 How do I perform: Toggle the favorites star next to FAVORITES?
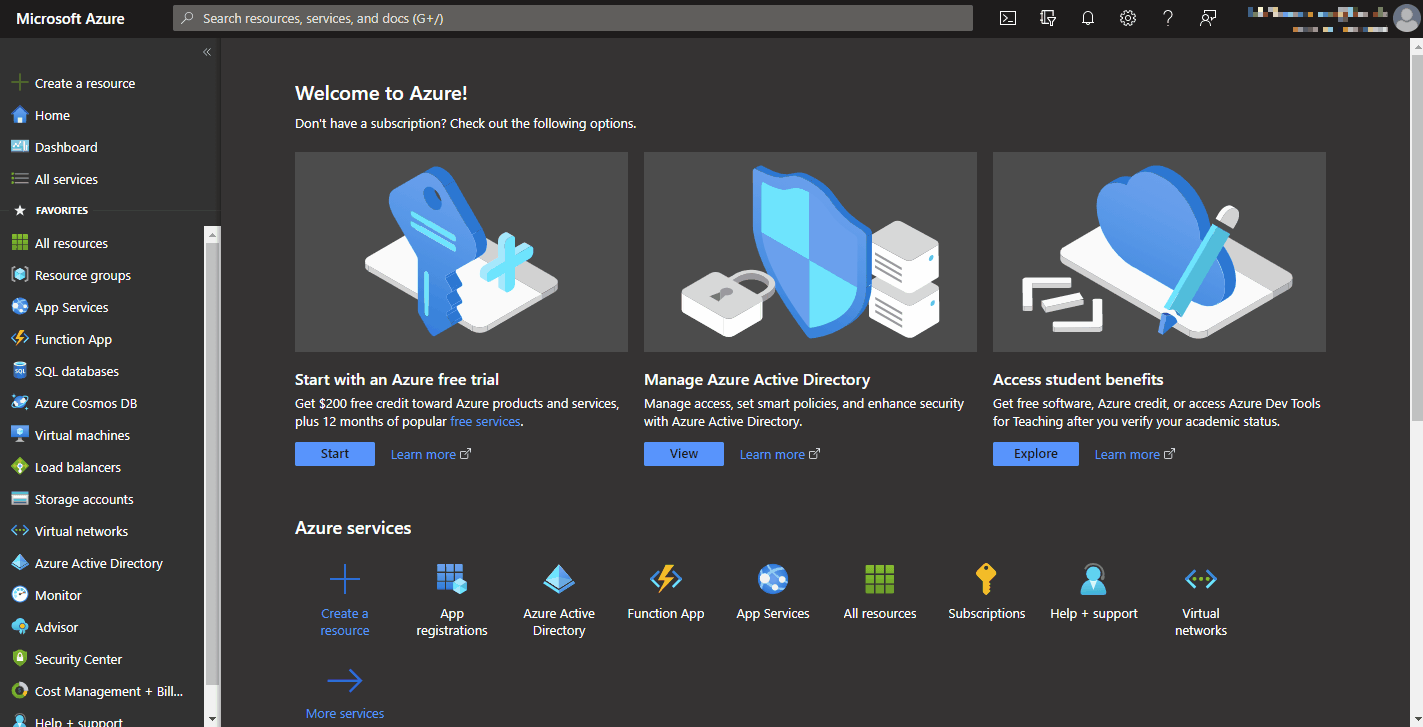click(19, 210)
